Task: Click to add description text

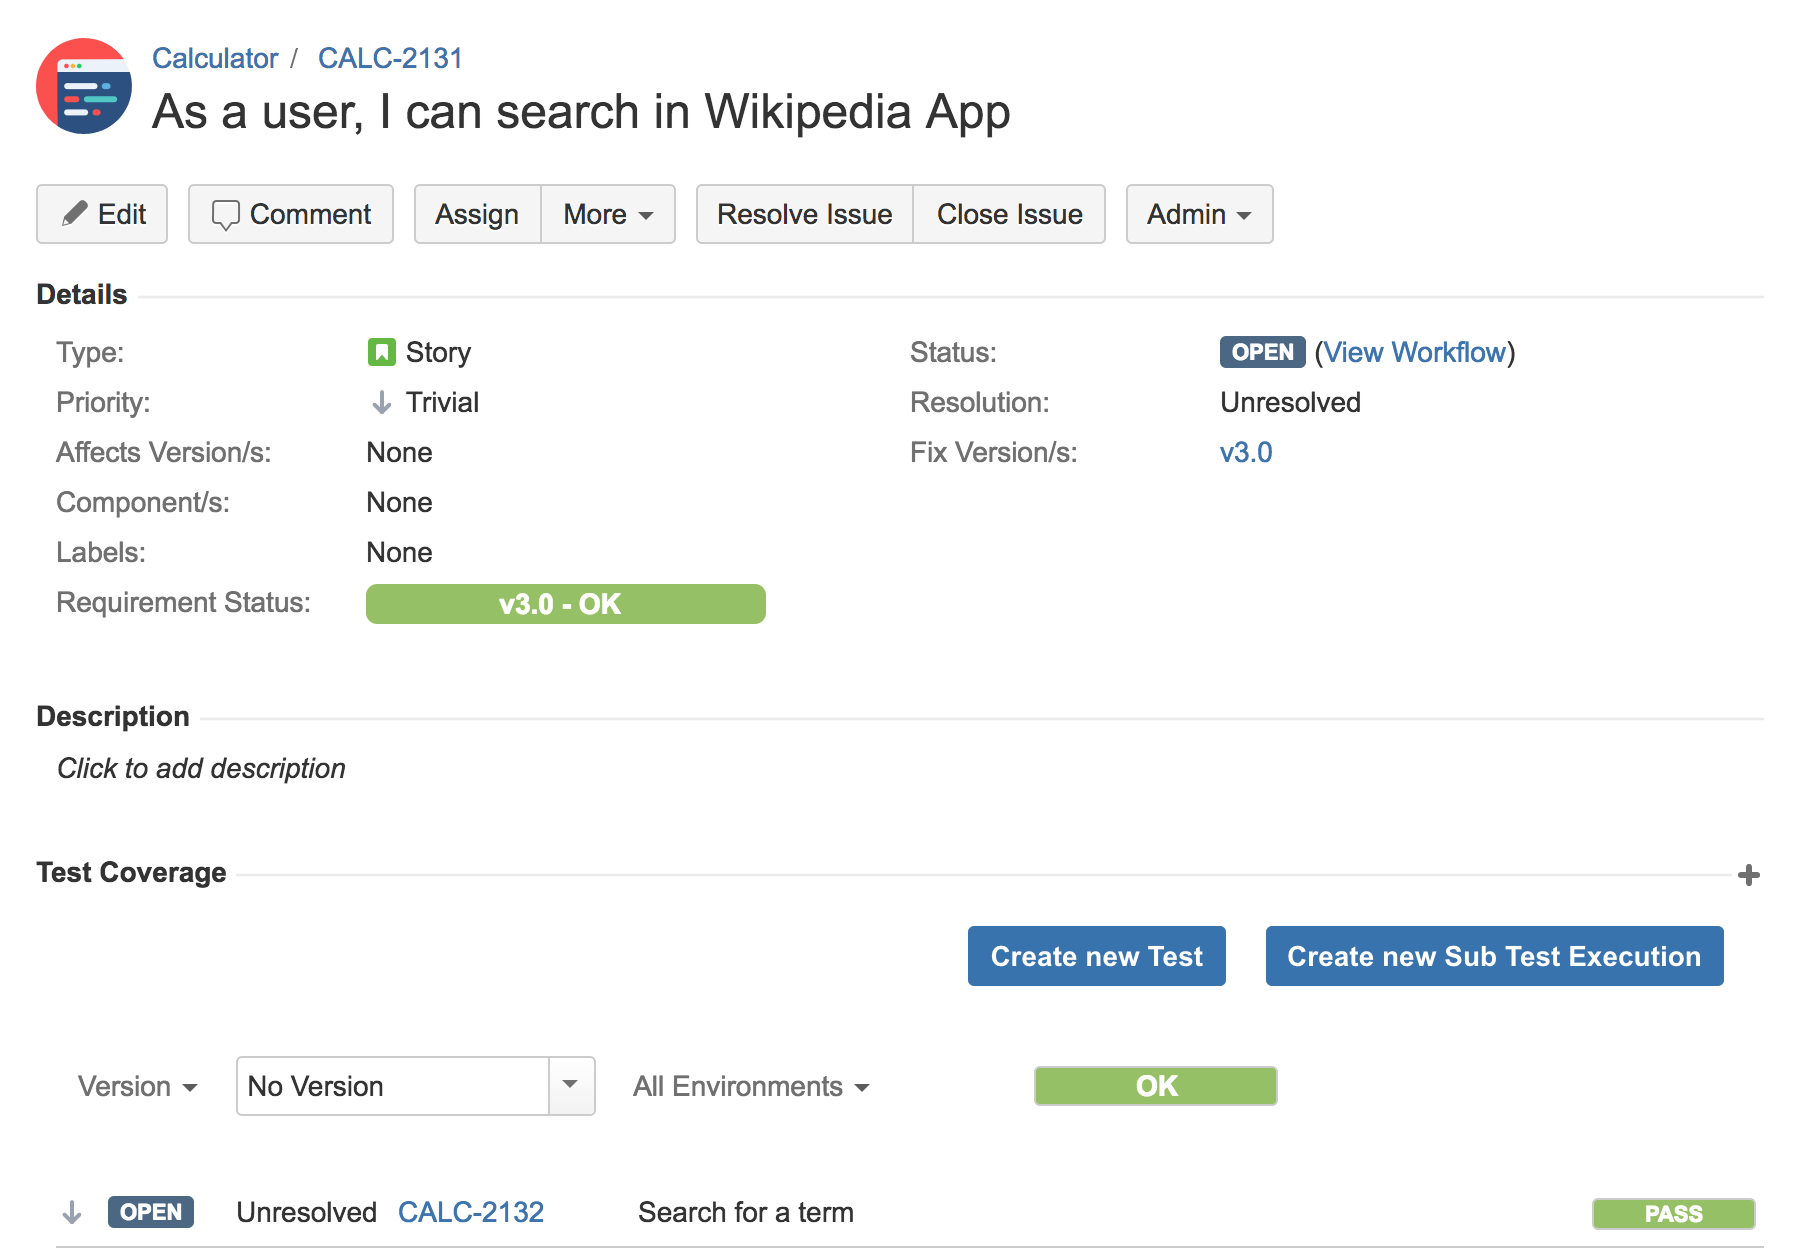Action: pos(201,768)
